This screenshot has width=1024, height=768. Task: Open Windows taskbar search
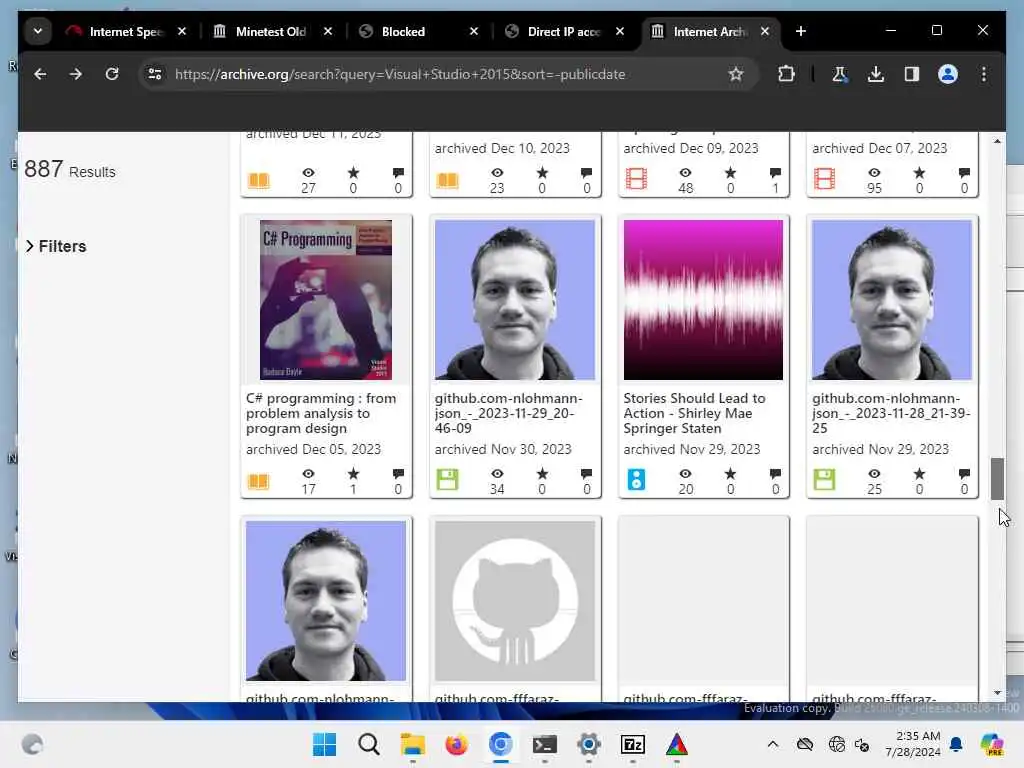coord(368,744)
